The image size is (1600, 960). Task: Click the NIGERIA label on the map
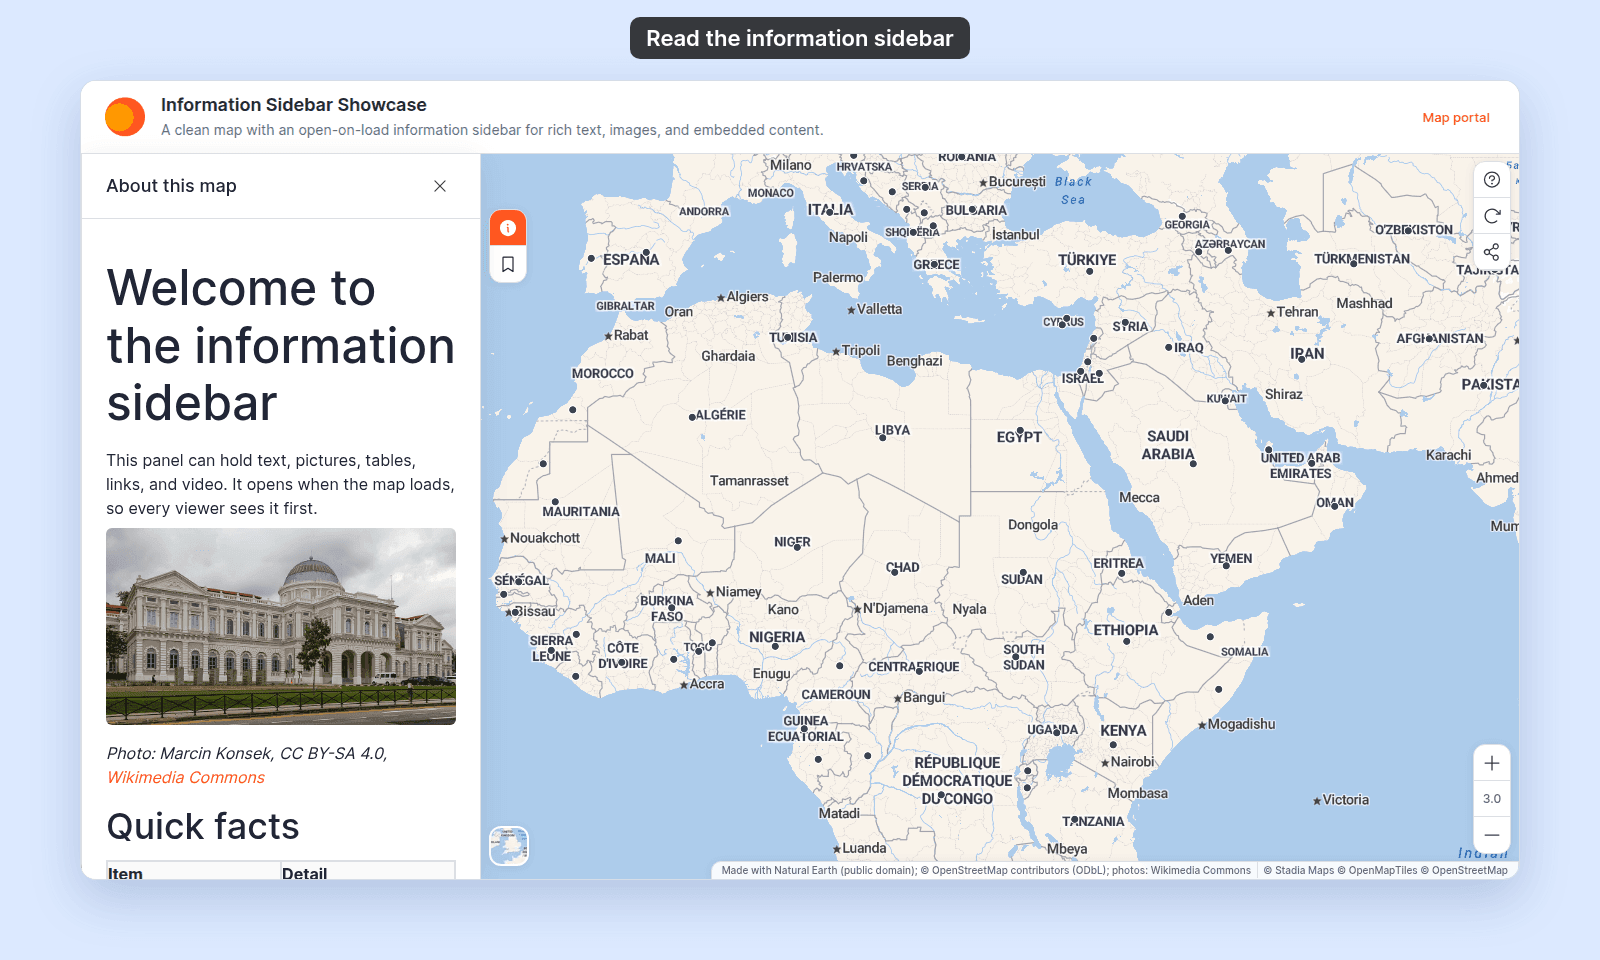(x=777, y=637)
